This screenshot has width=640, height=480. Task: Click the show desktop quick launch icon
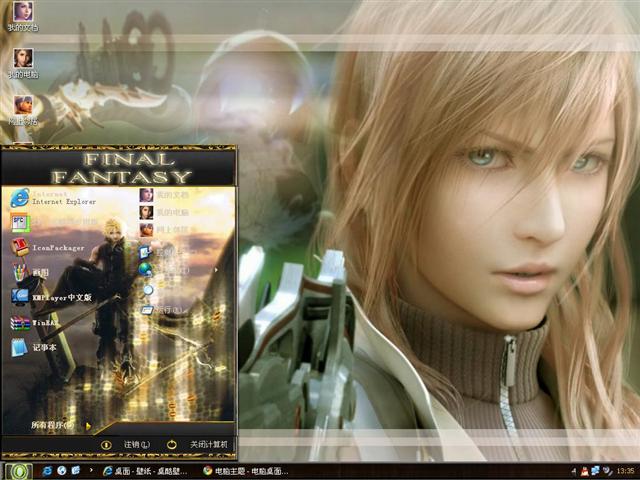[x=76, y=471]
